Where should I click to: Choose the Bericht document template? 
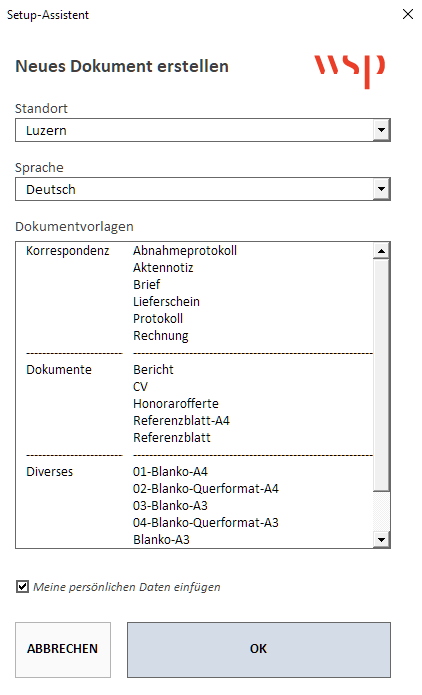[153, 370]
